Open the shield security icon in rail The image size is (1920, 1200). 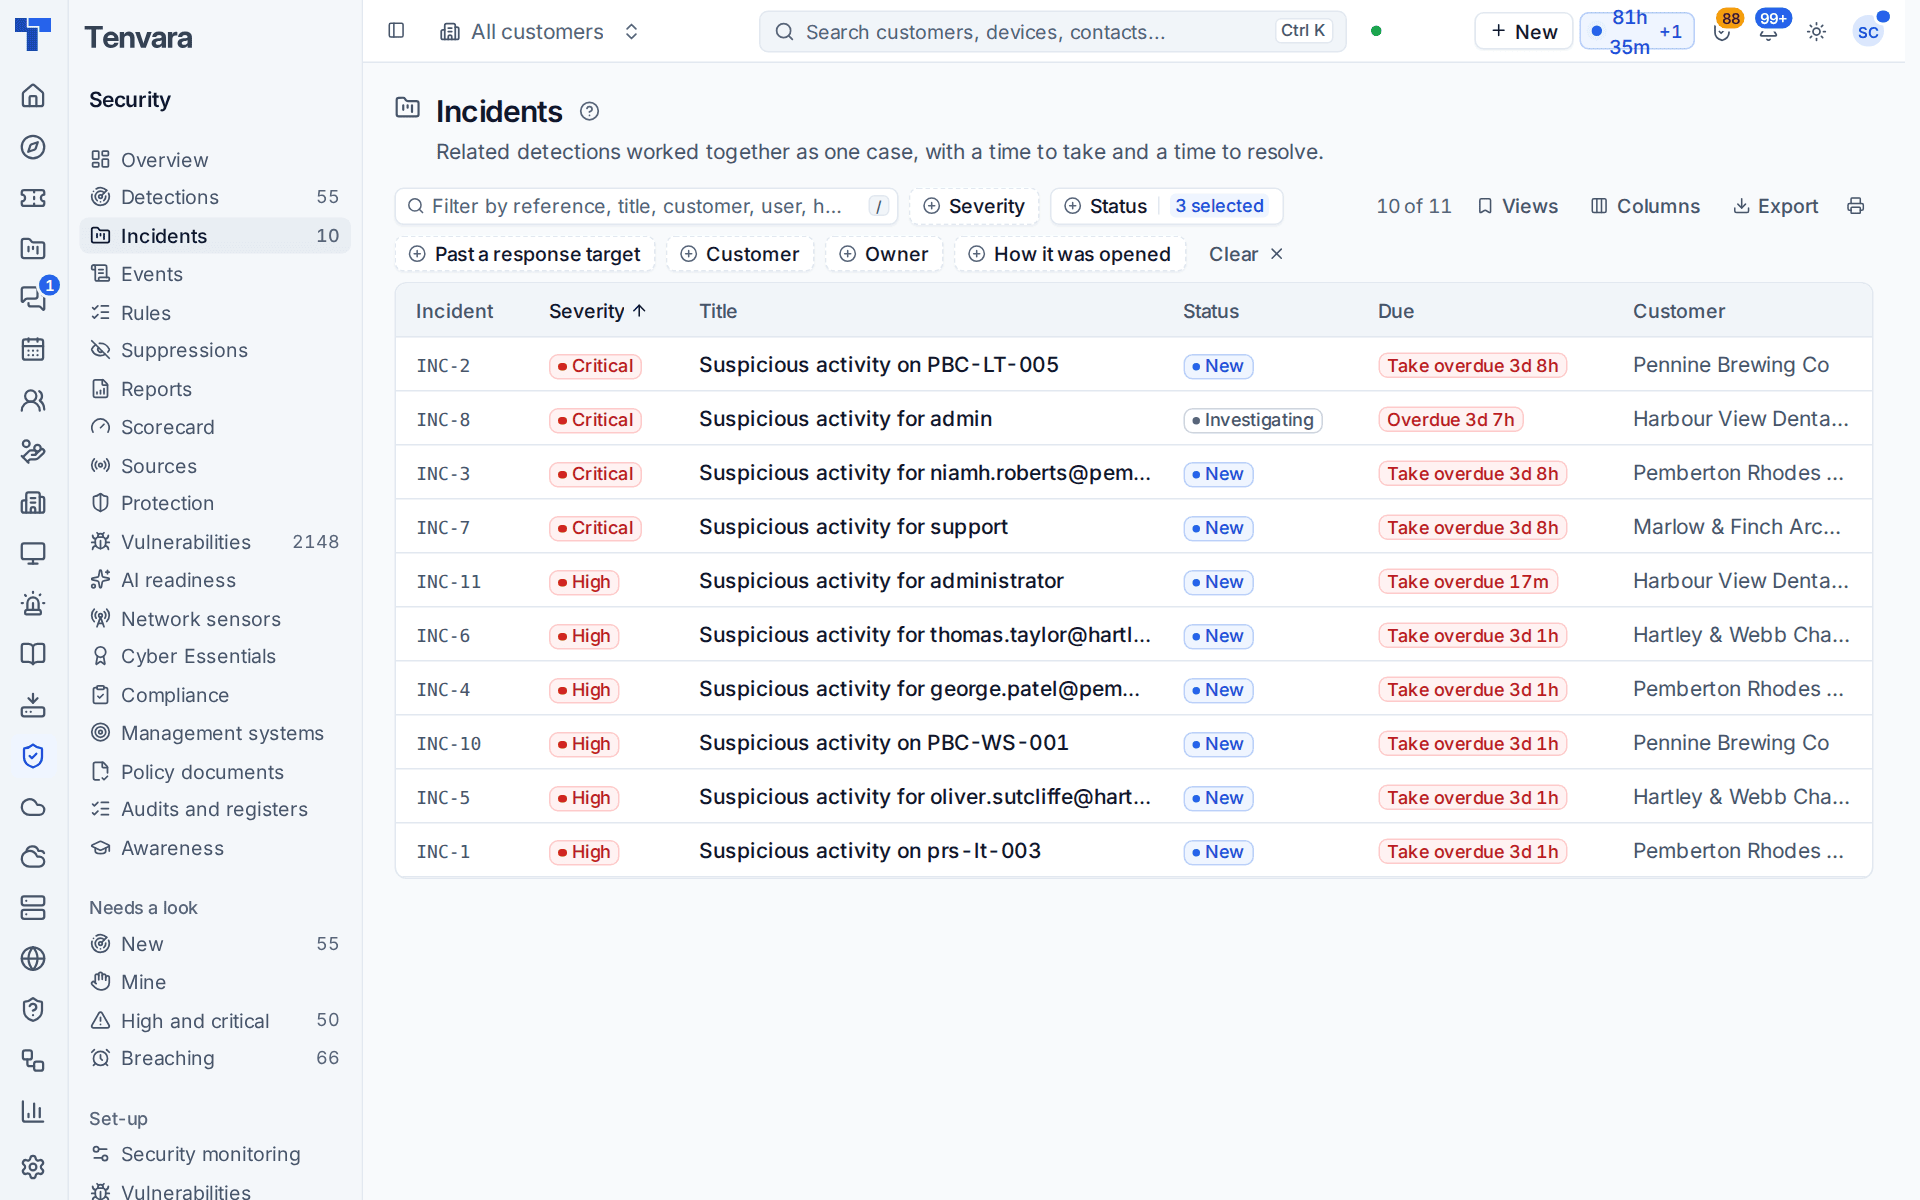(33, 756)
